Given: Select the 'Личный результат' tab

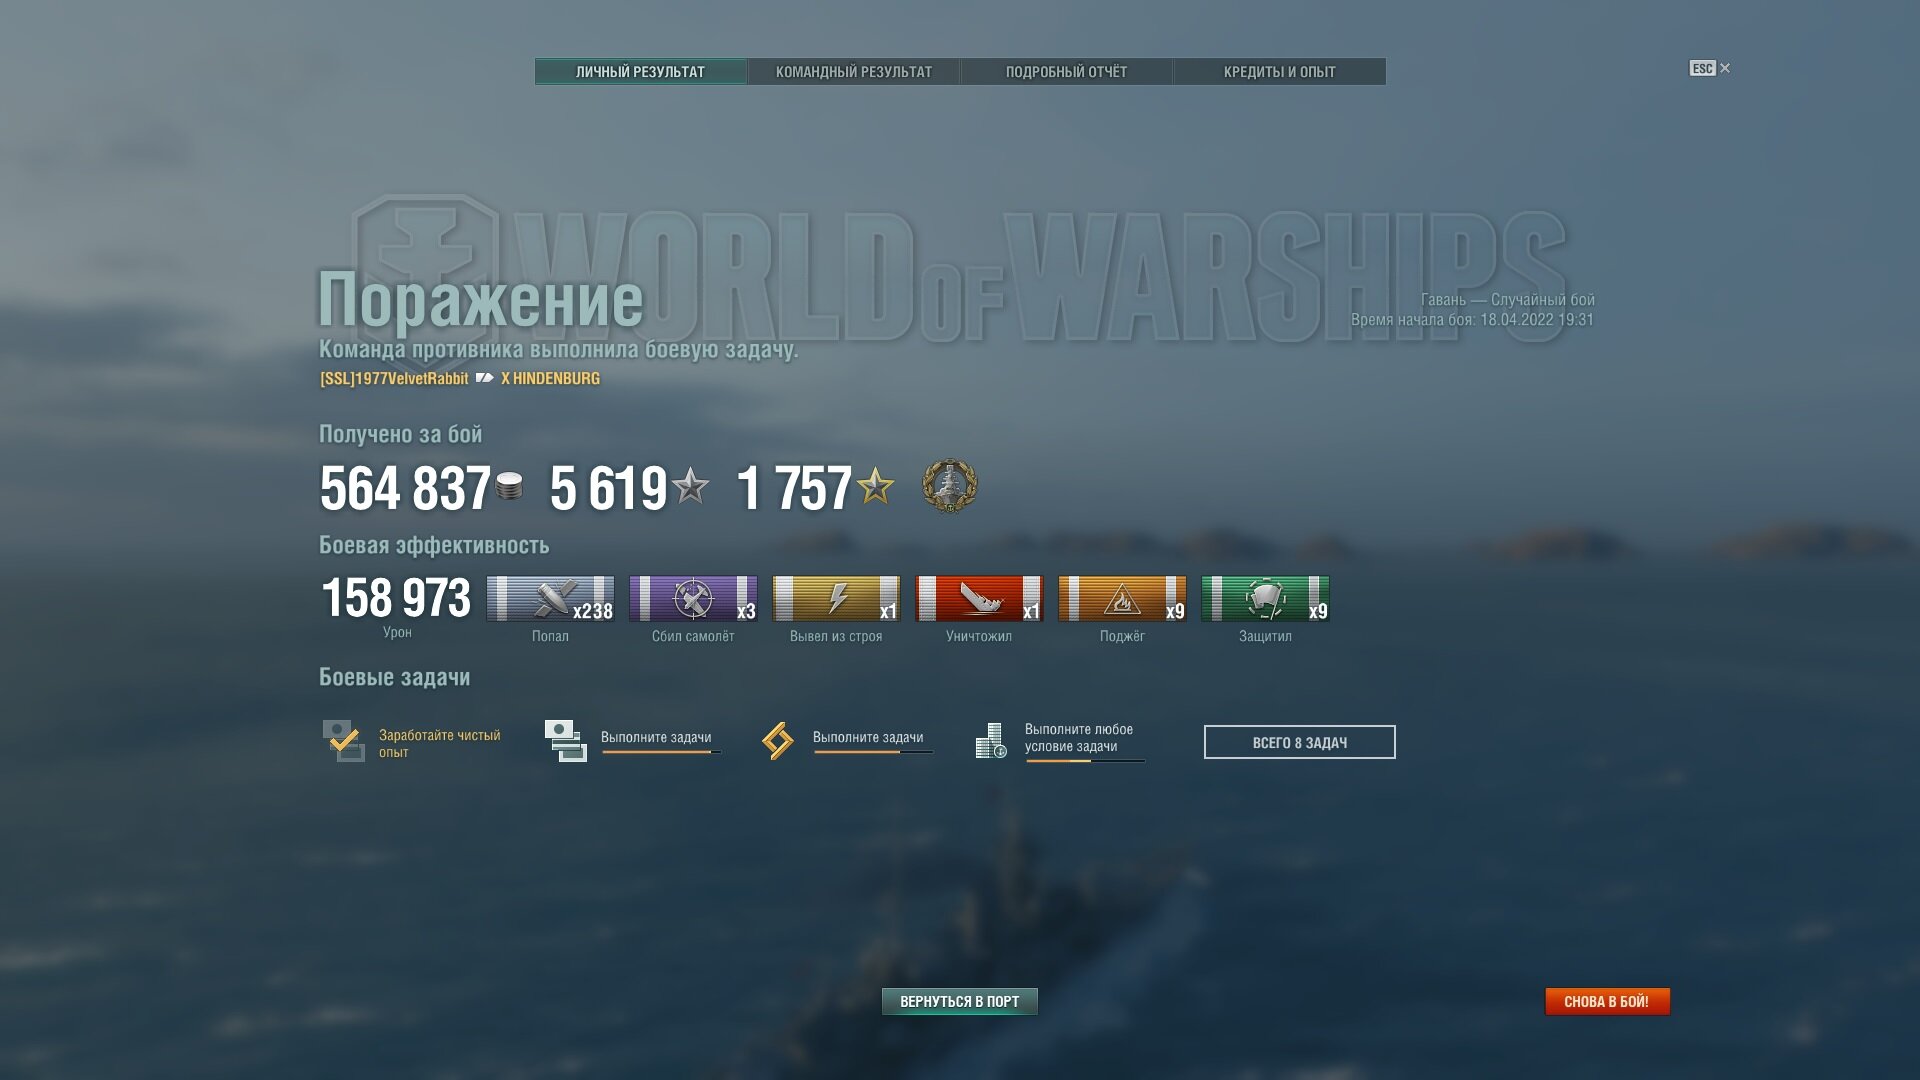Looking at the screenshot, I should 640,72.
